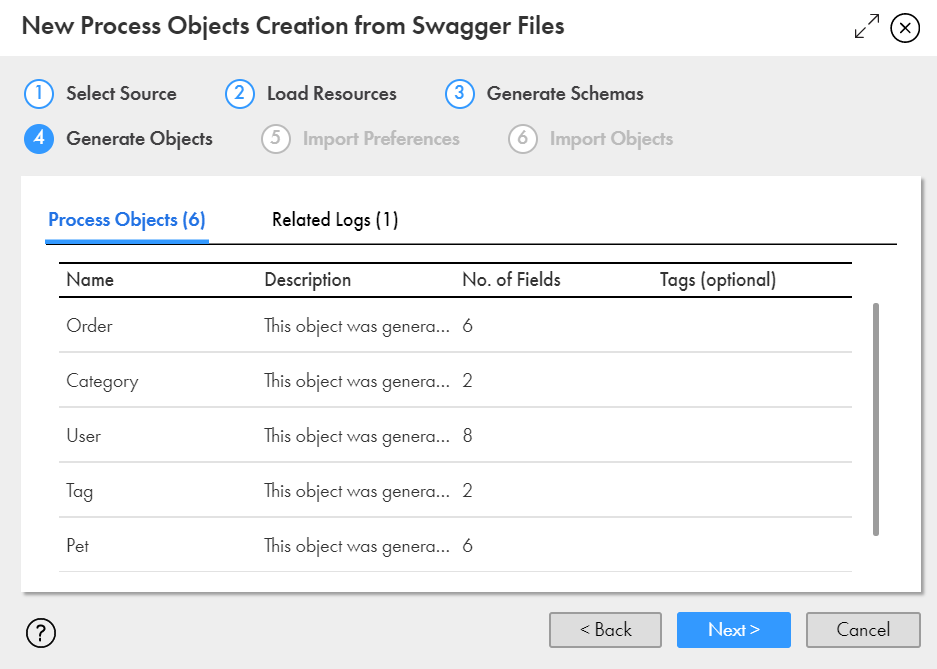Go back with the < Back button
The height and width of the screenshot is (669, 937).
click(x=605, y=630)
